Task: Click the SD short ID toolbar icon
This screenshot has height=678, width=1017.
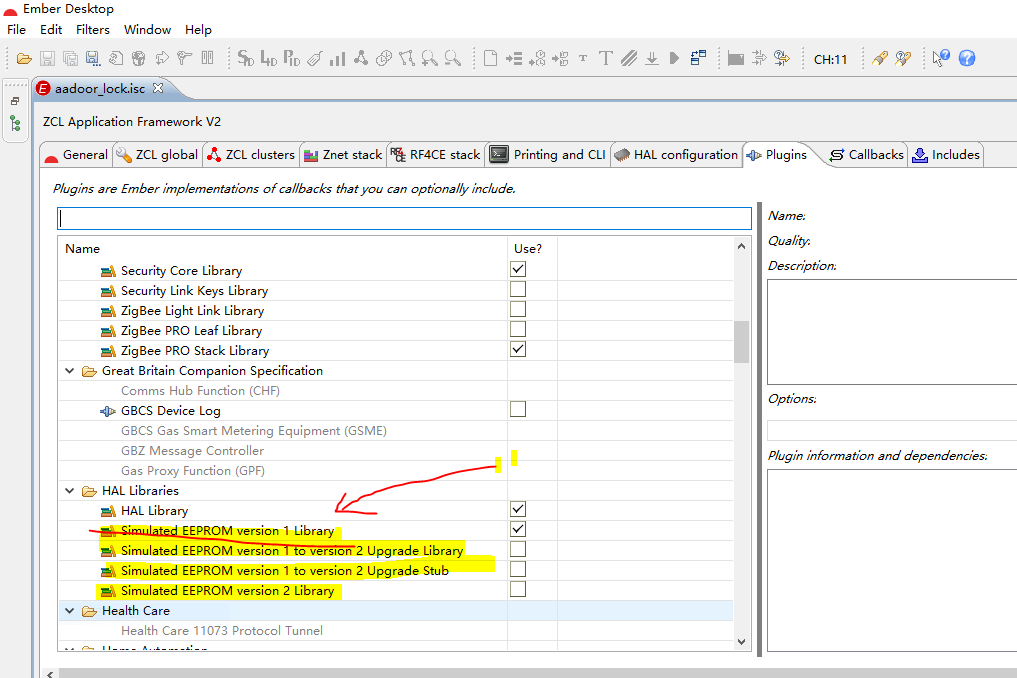Action: point(245,58)
